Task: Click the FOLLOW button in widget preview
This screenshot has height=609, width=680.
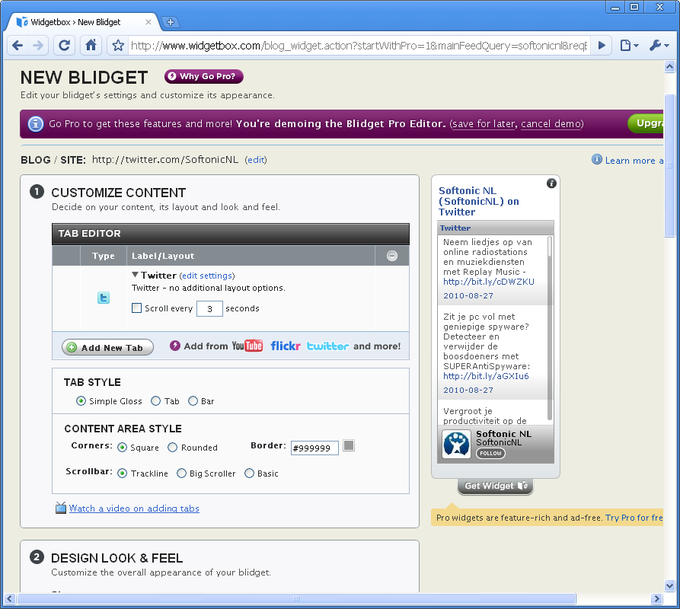Action: pyautogui.click(x=490, y=453)
